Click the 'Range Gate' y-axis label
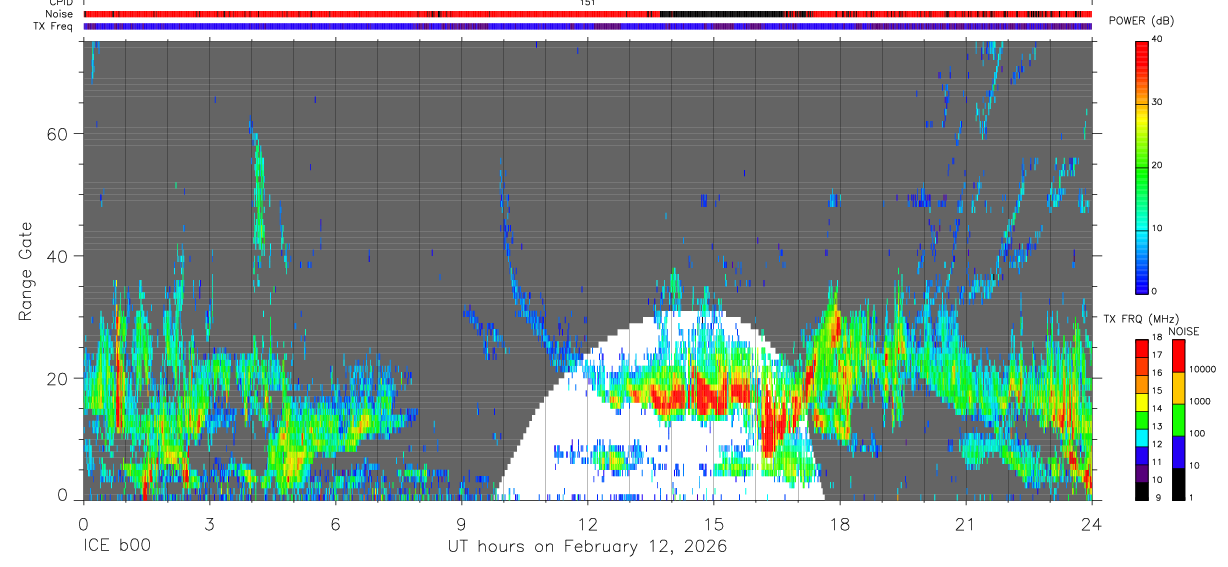Image resolution: width=1228 pixels, height=567 pixels. point(26,271)
